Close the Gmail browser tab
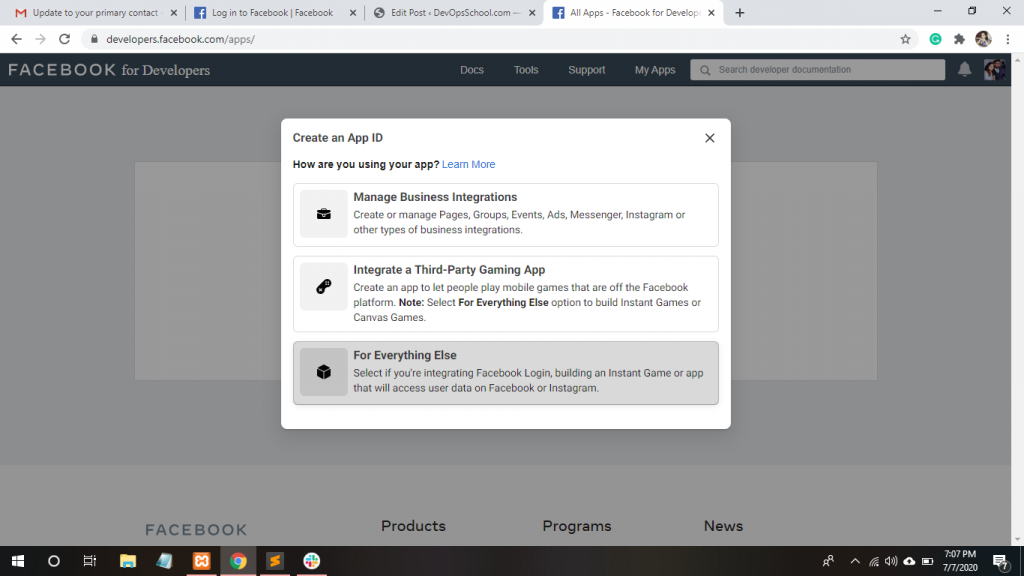The width and height of the screenshot is (1024, 576). pyautogui.click(x=174, y=13)
